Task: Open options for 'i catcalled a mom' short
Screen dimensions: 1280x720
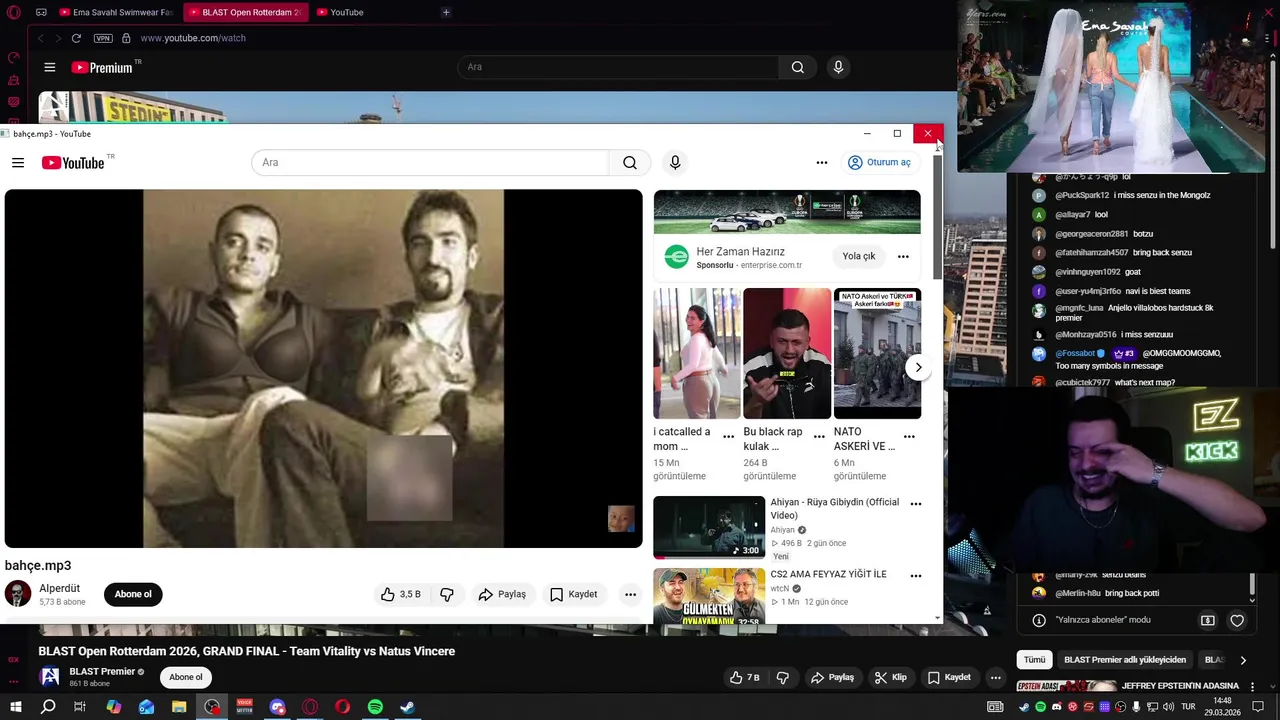Action: click(728, 436)
